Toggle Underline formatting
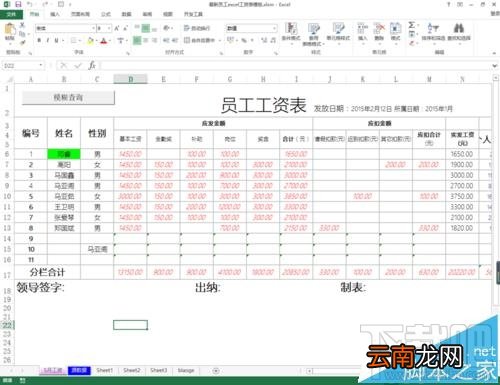This screenshot has height=385, width=500. point(56,40)
